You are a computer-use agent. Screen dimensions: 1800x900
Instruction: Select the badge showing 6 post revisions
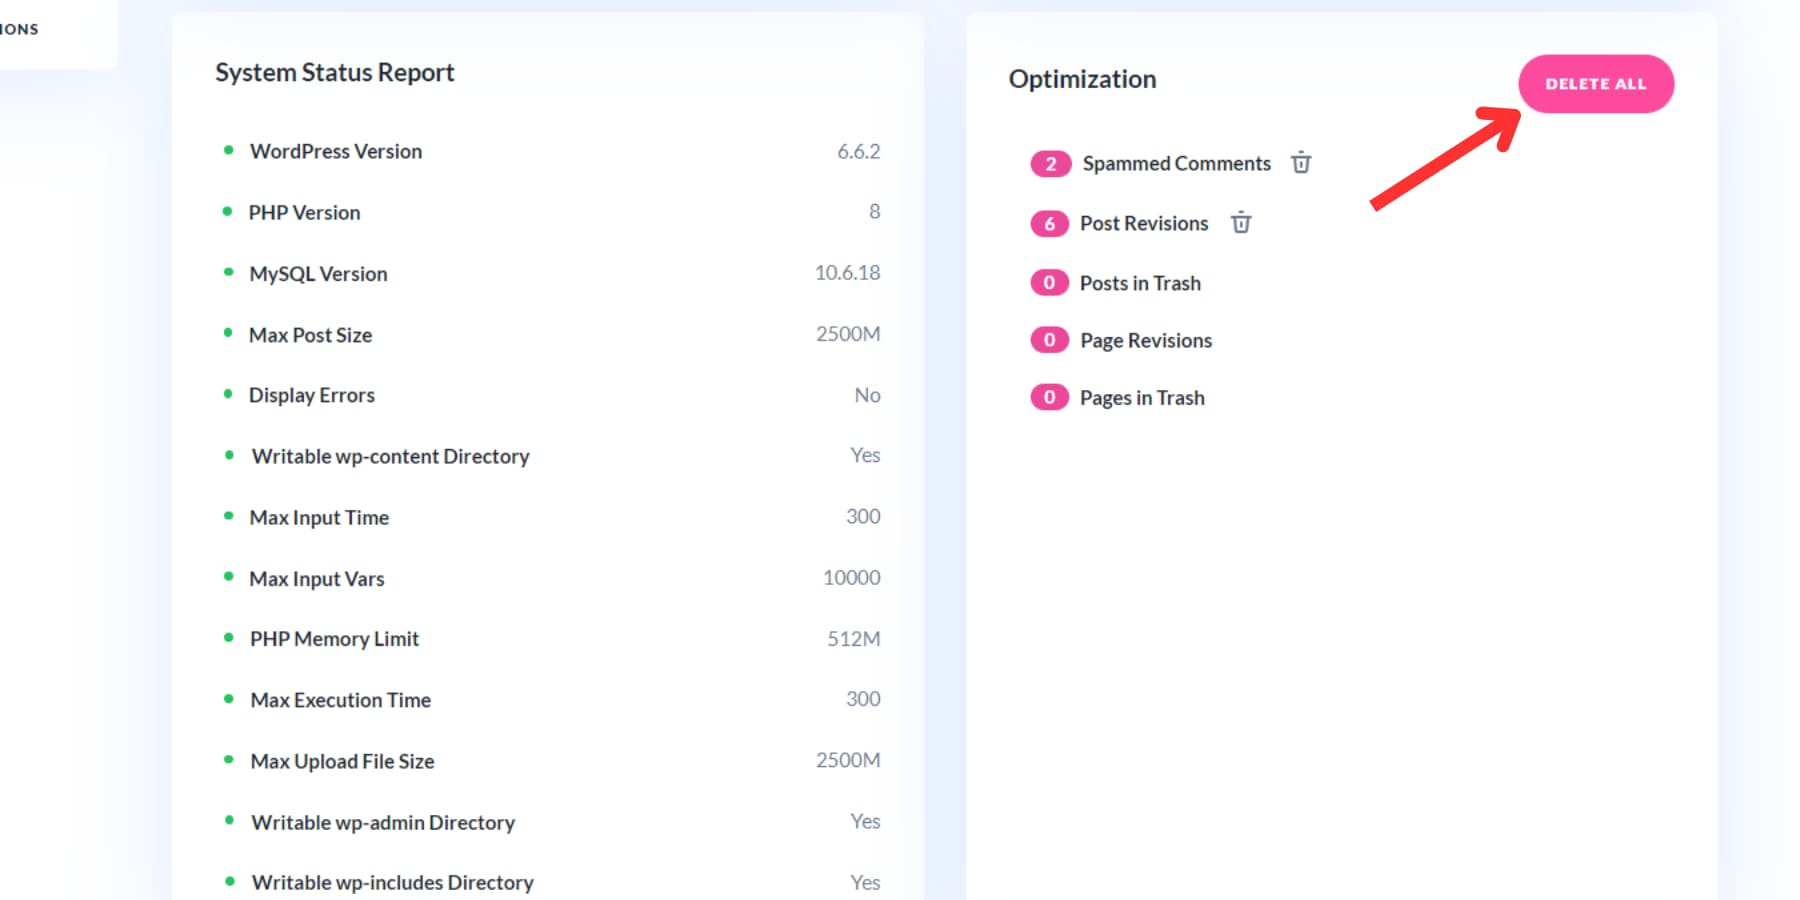1048,223
